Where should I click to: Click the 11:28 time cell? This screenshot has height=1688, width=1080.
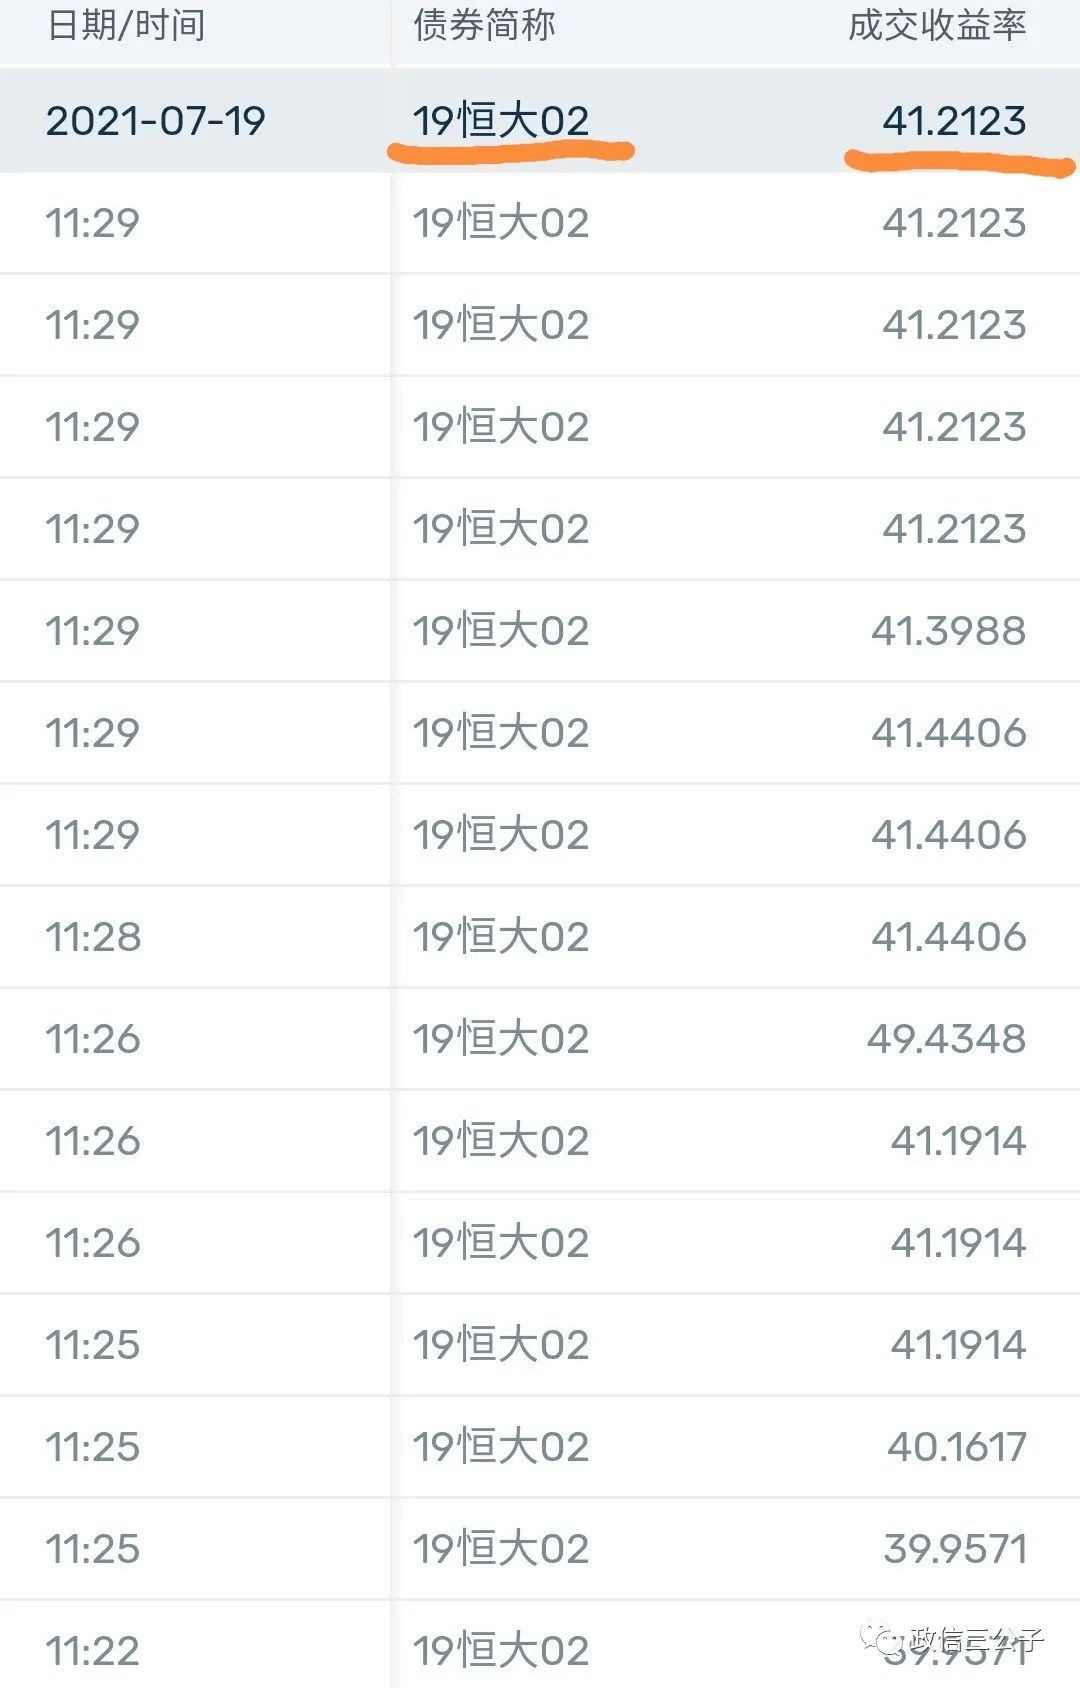(93, 937)
